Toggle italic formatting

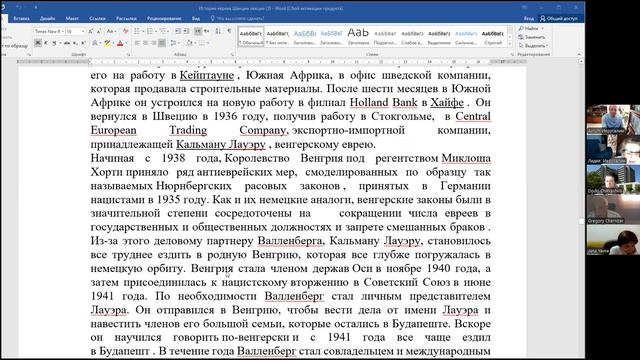tap(46, 43)
